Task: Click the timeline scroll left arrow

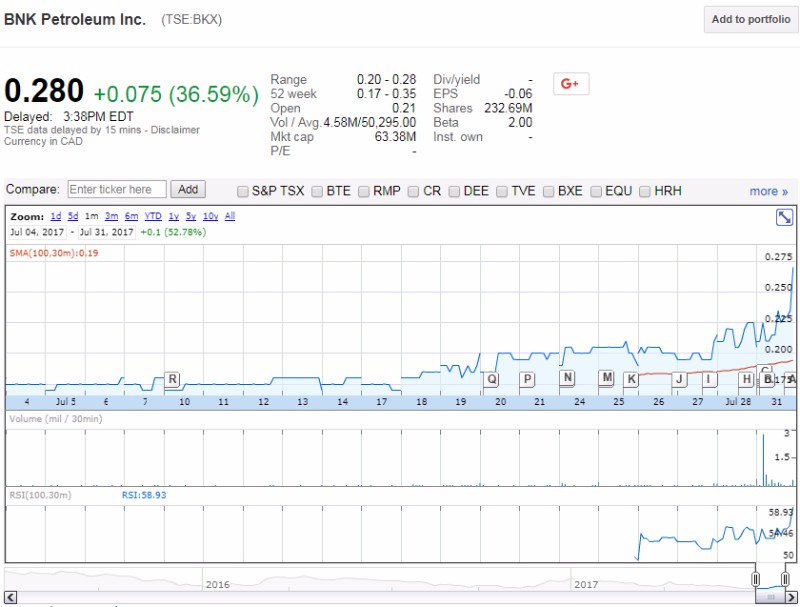Action: (x=10, y=597)
